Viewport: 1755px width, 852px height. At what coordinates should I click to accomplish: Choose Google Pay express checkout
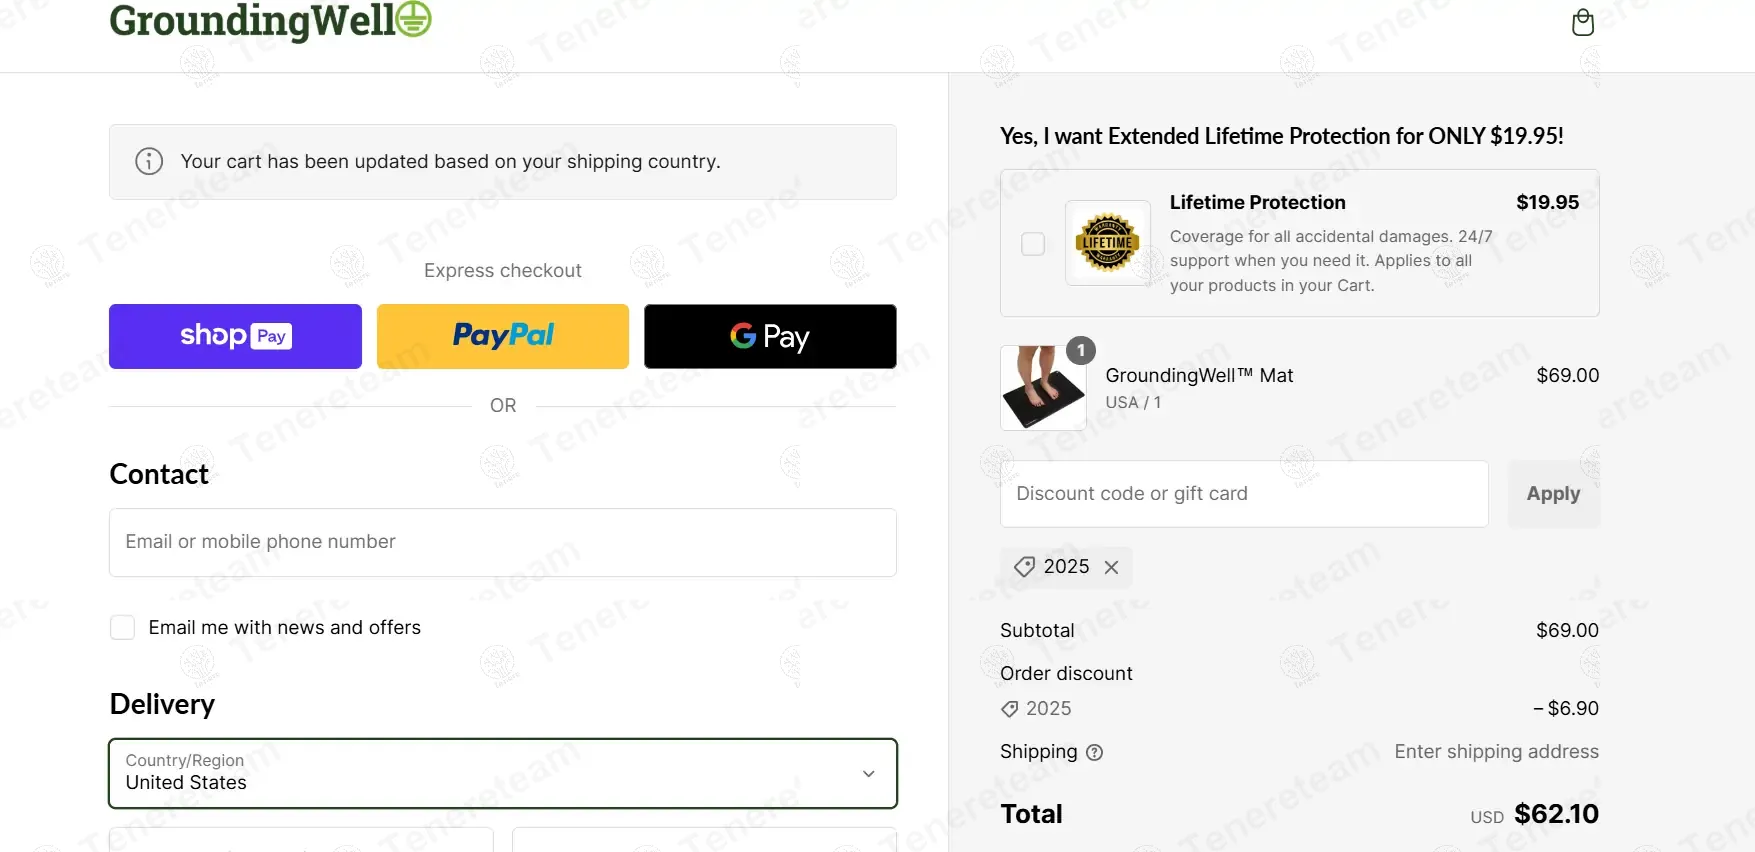[x=770, y=336]
